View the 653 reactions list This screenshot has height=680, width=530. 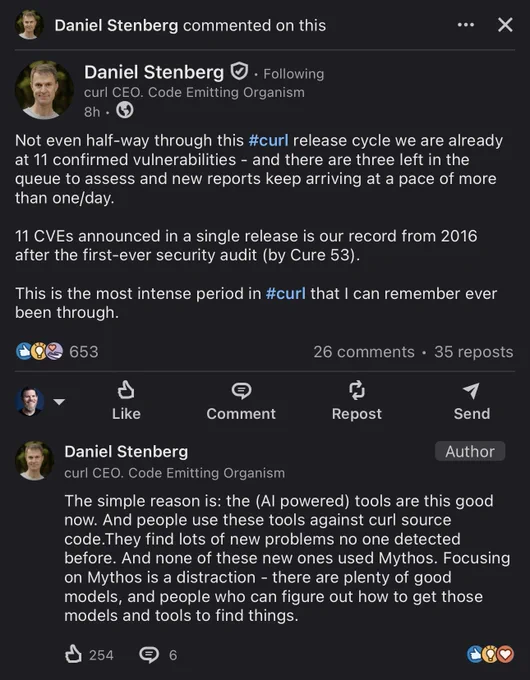click(x=57, y=352)
